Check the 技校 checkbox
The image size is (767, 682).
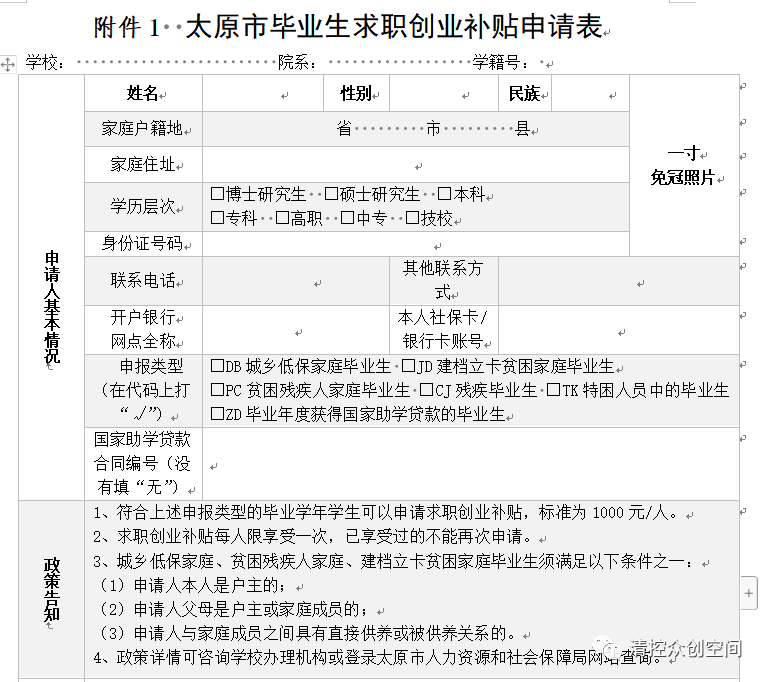412,217
